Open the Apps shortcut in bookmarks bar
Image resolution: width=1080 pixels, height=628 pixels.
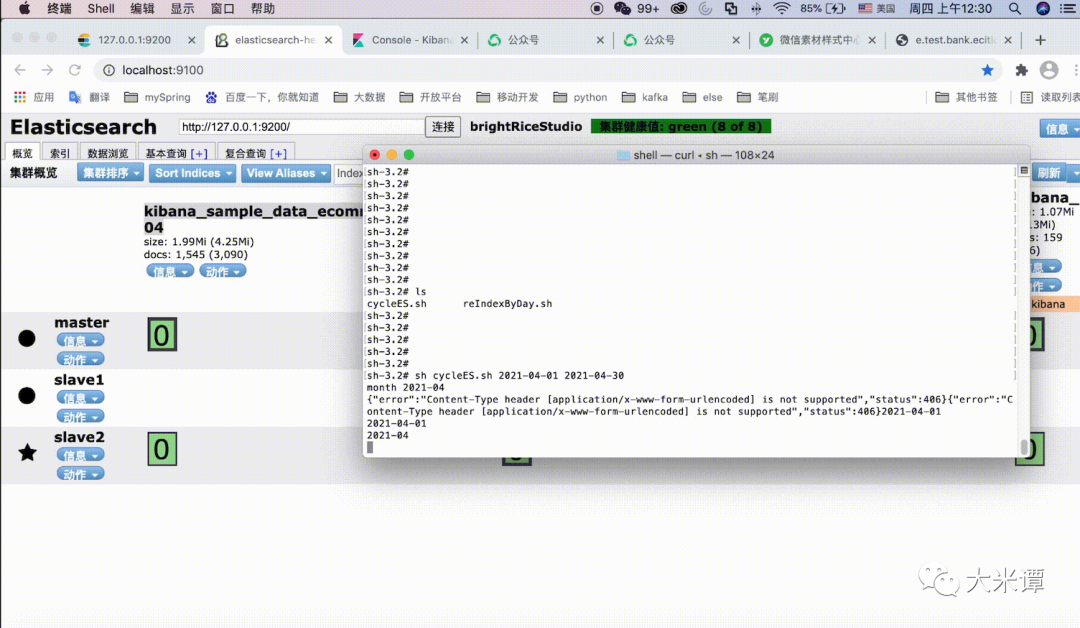[33, 97]
